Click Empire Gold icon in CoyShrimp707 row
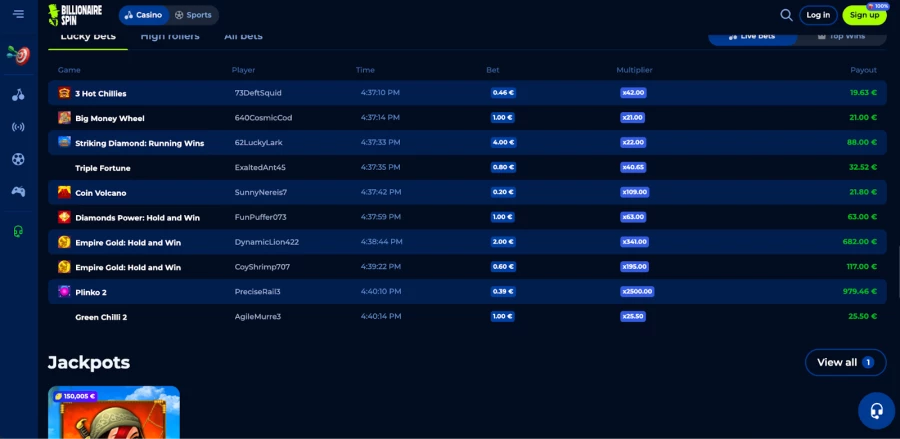900x439 pixels. (64, 267)
